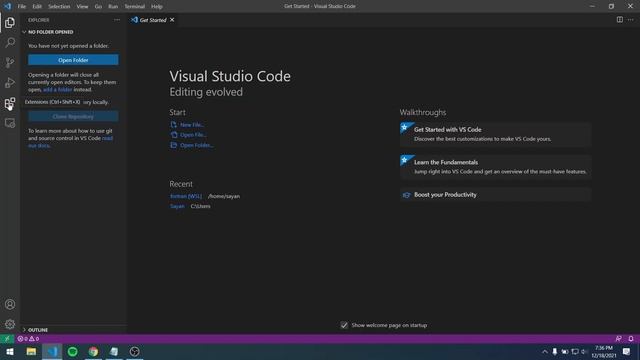The image size is (640, 360).
Task: Open the WSL recent folder link
Action: coord(186,196)
